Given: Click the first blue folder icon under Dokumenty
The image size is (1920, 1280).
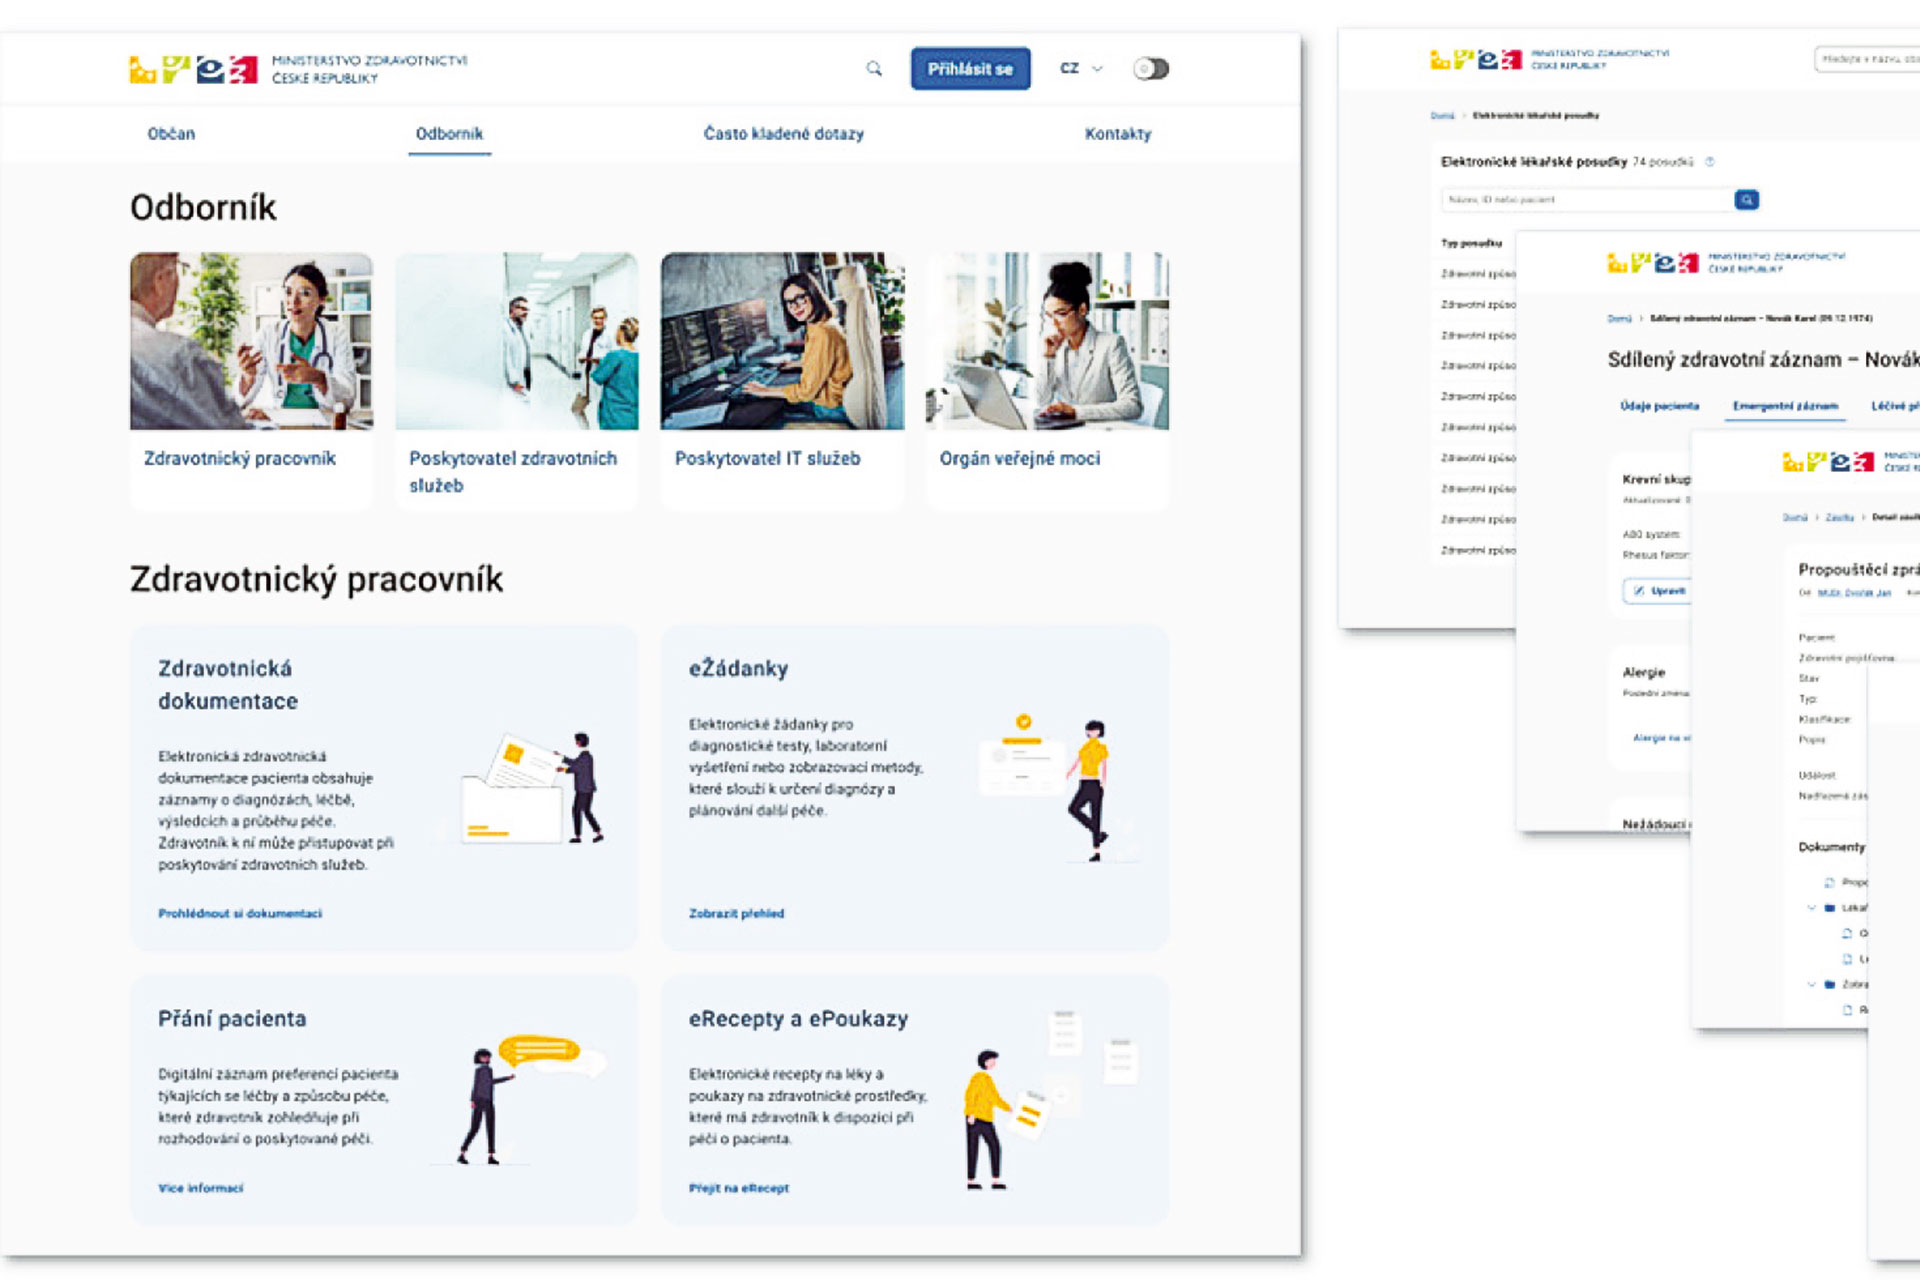Looking at the screenshot, I should click(1830, 908).
